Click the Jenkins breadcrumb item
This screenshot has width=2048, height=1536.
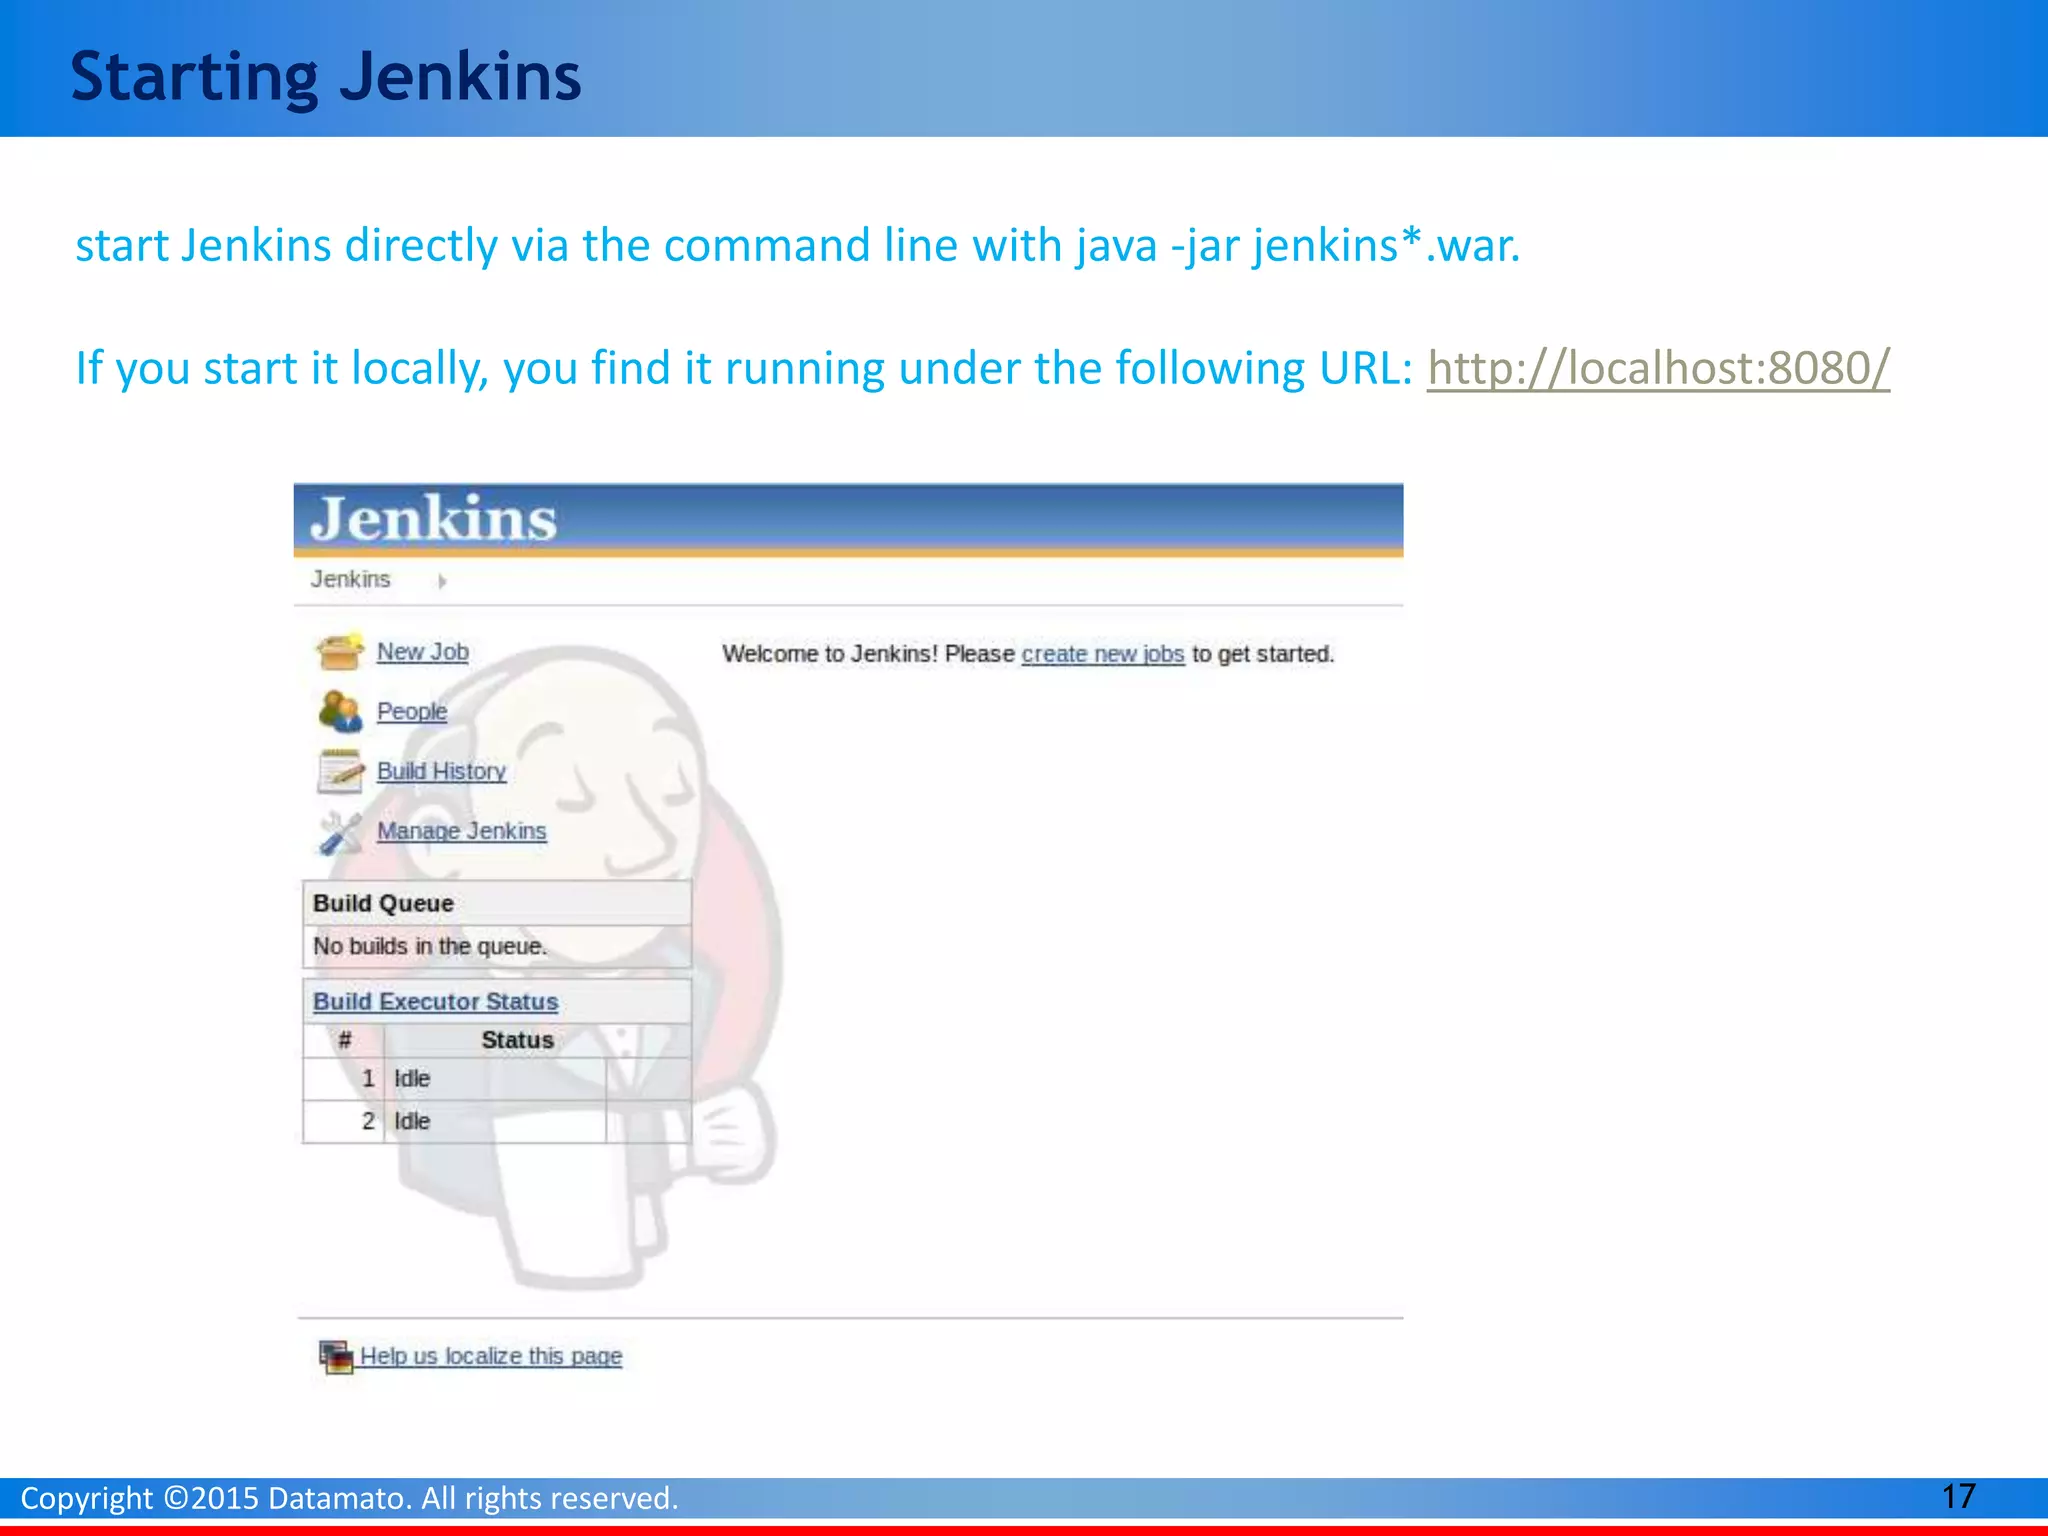tap(350, 579)
